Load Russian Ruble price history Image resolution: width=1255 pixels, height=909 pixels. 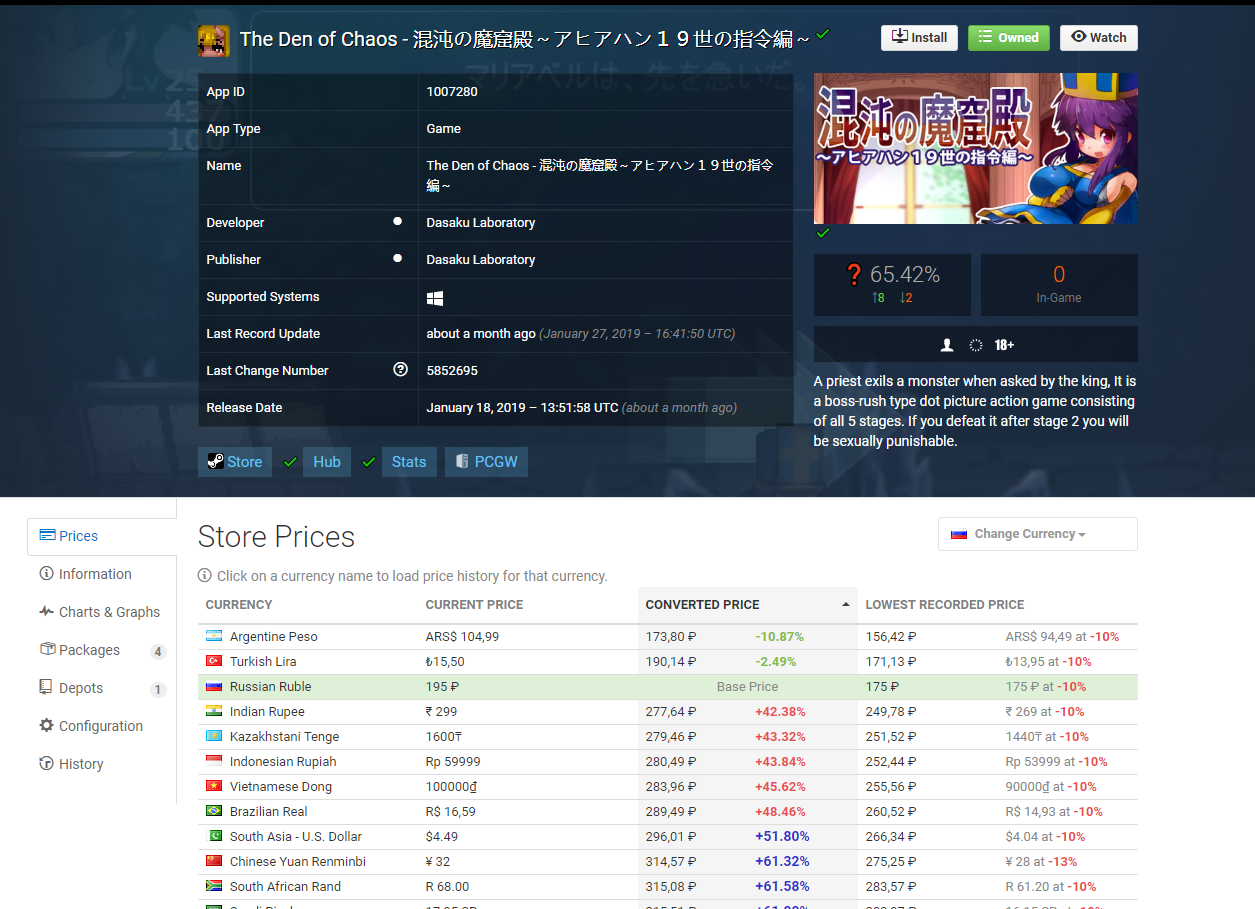(x=270, y=687)
